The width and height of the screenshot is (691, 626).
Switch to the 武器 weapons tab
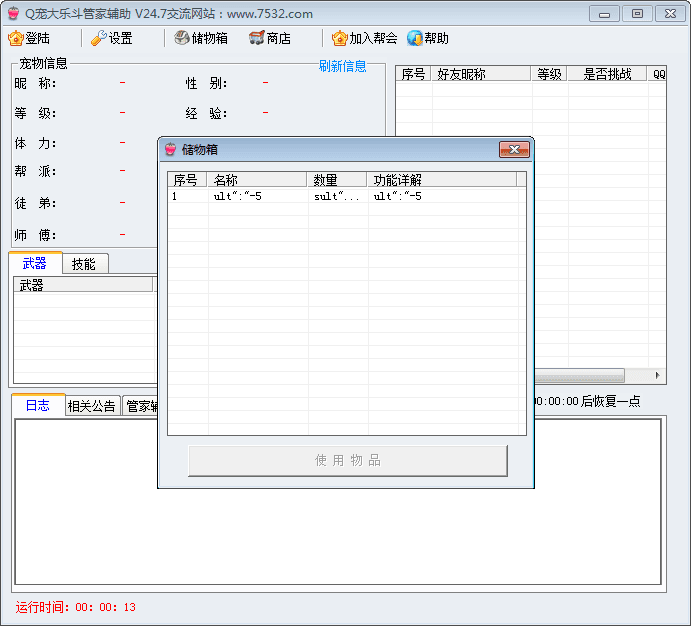point(35,264)
